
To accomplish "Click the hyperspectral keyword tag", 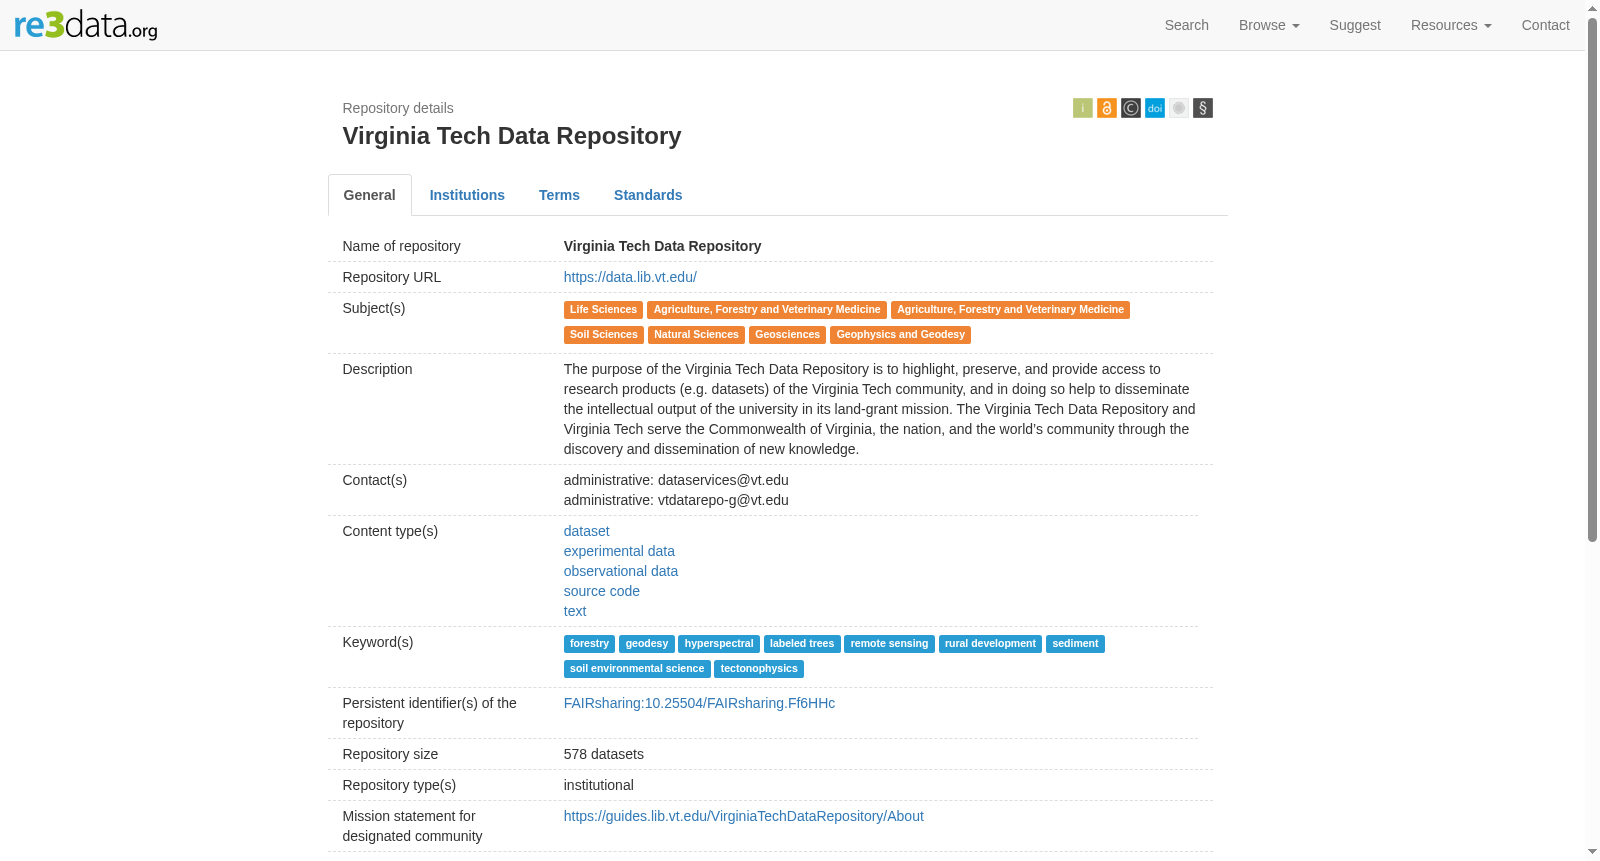I will (x=719, y=644).
